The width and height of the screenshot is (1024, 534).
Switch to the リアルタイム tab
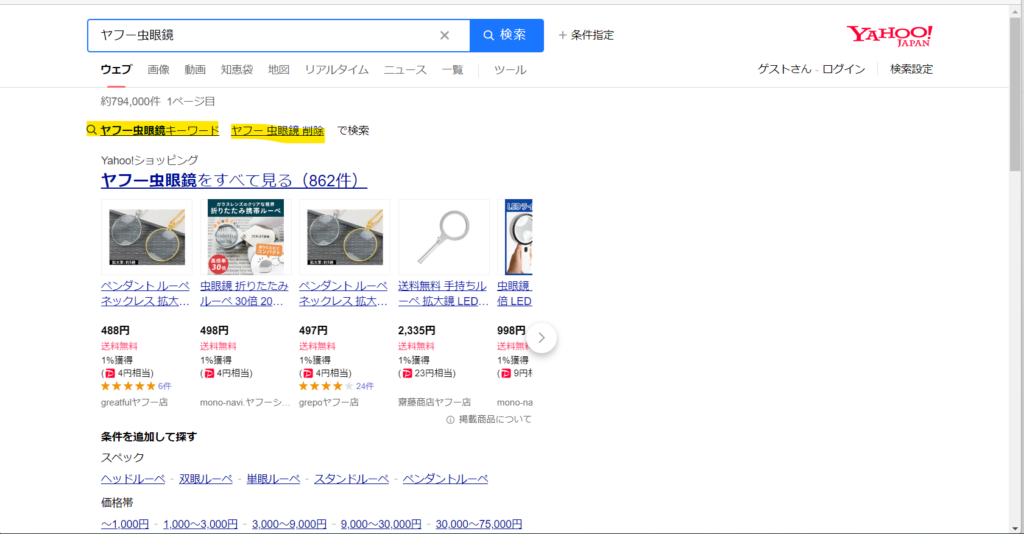coord(336,70)
